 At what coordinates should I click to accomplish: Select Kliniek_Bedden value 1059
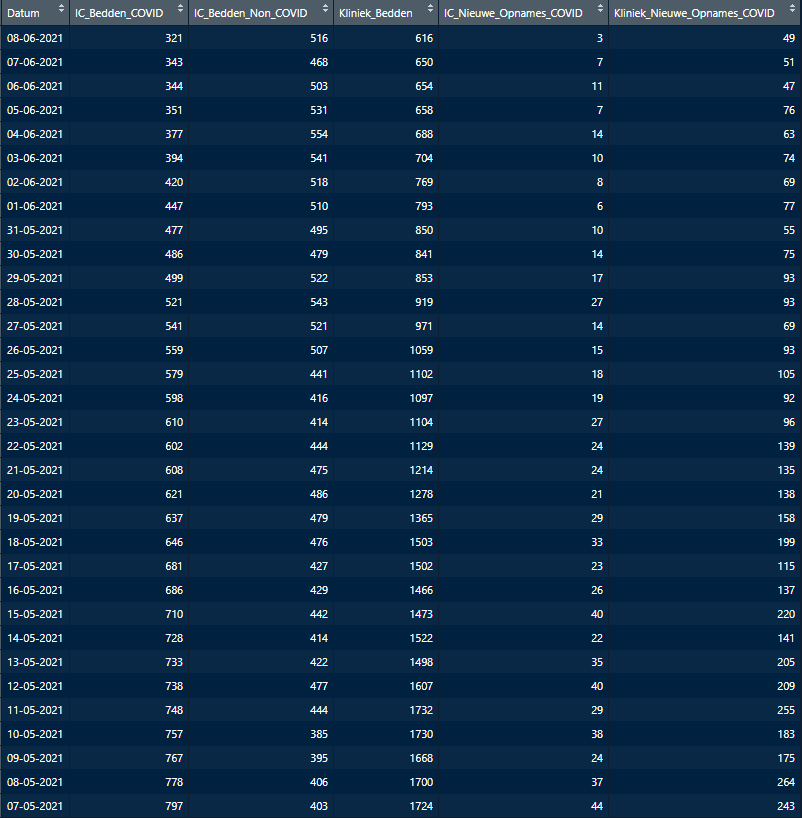[x=421, y=350]
